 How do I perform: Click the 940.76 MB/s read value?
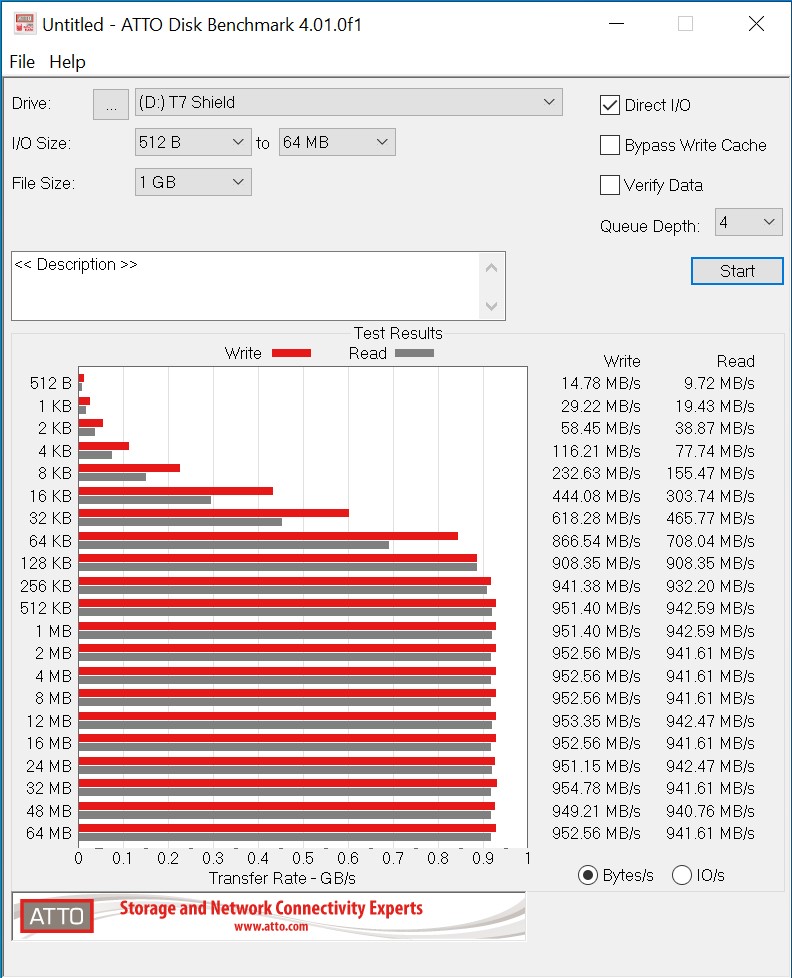(x=710, y=811)
